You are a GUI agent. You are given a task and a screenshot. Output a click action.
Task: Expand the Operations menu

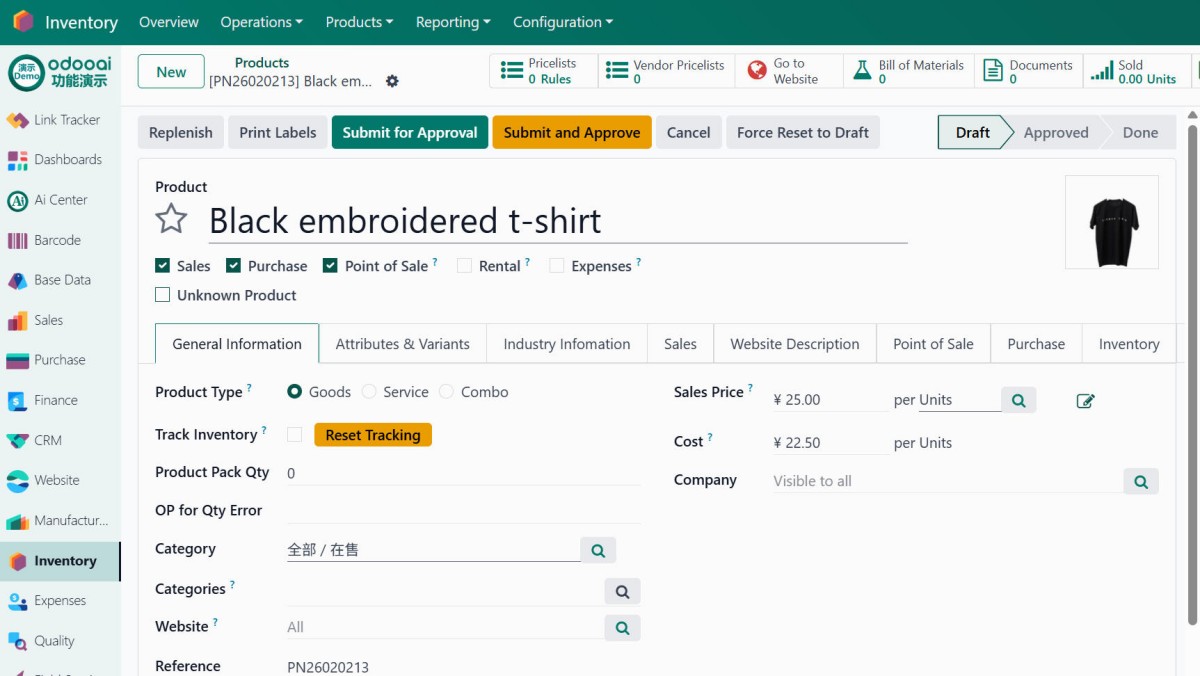(x=262, y=22)
